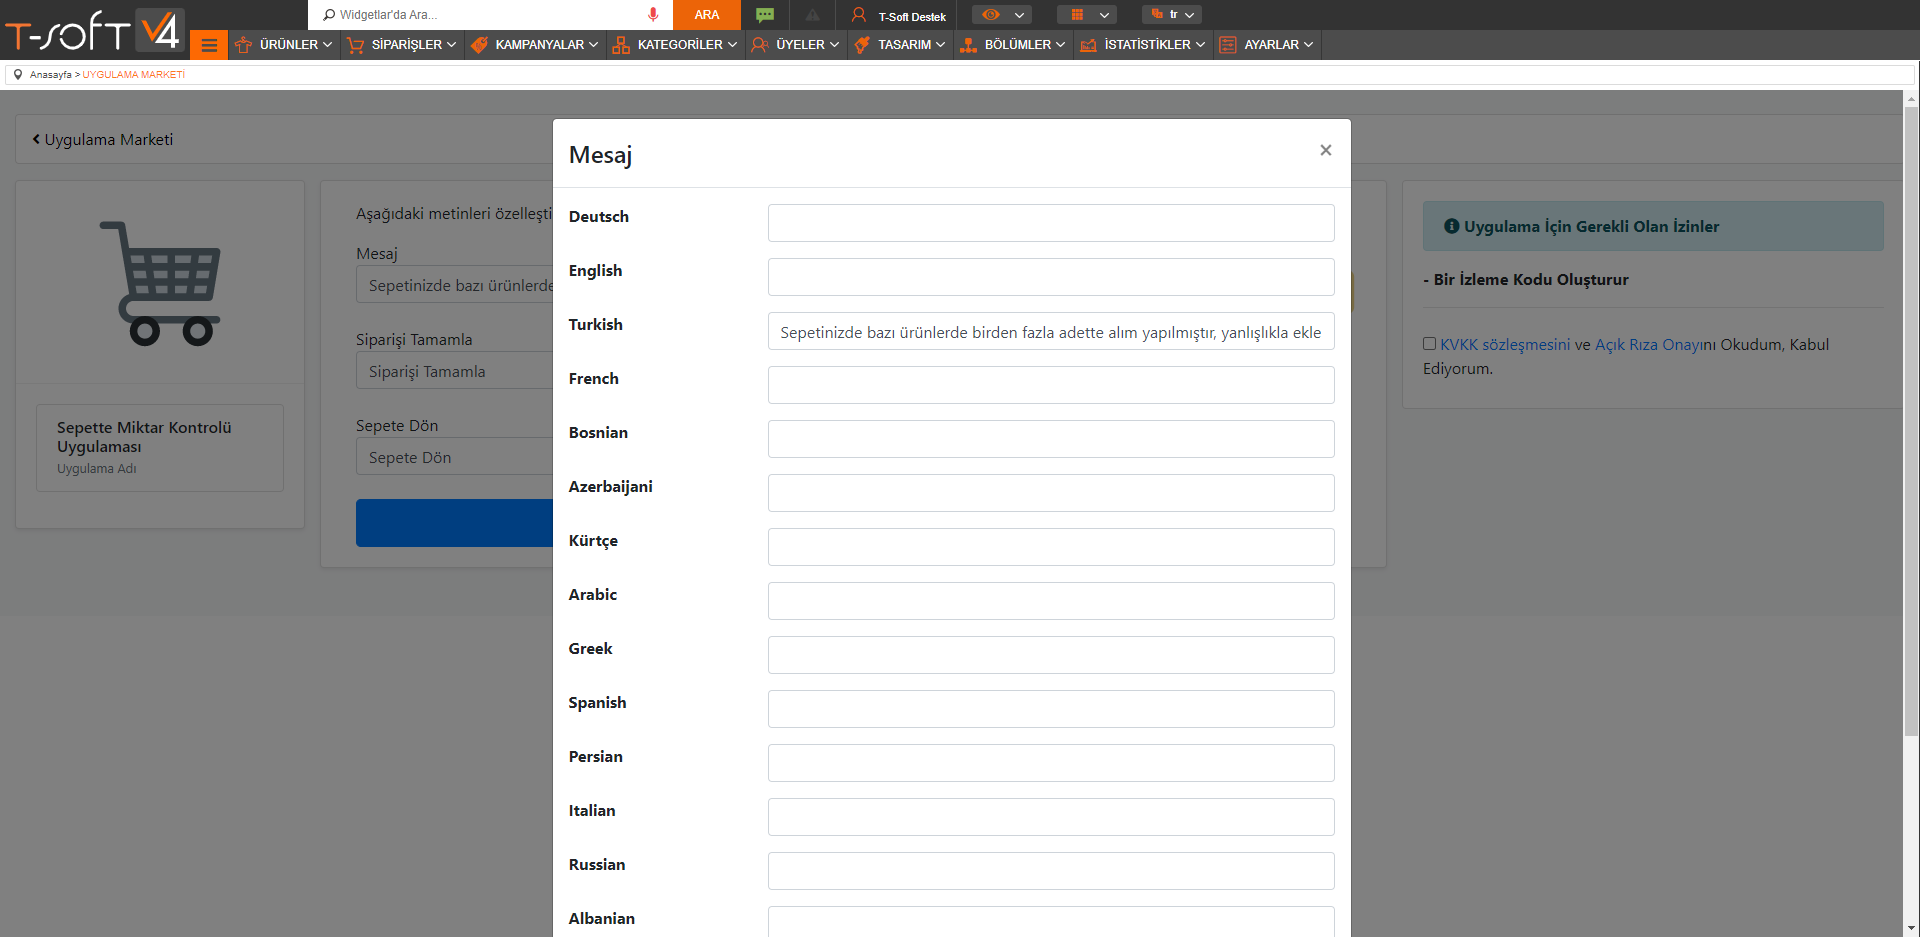Open the green chat messages icon
This screenshot has width=1920, height=937.
click(765, 15)
